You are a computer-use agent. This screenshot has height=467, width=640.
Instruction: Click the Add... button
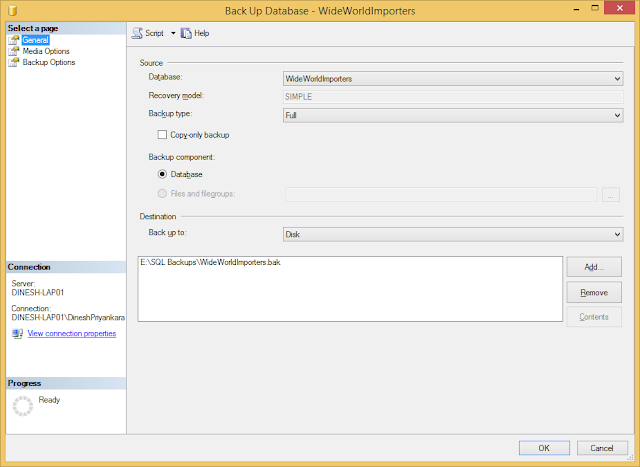594,267
